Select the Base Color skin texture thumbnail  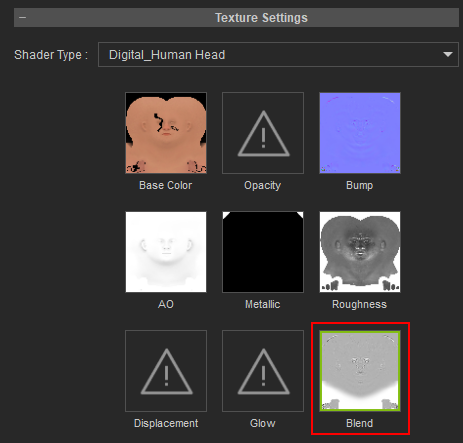coord(166,133)
